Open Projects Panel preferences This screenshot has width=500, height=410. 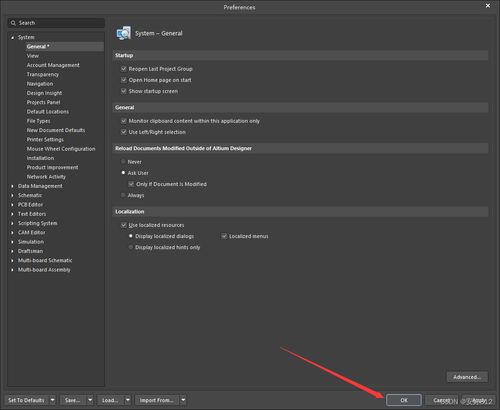[43, 102]
